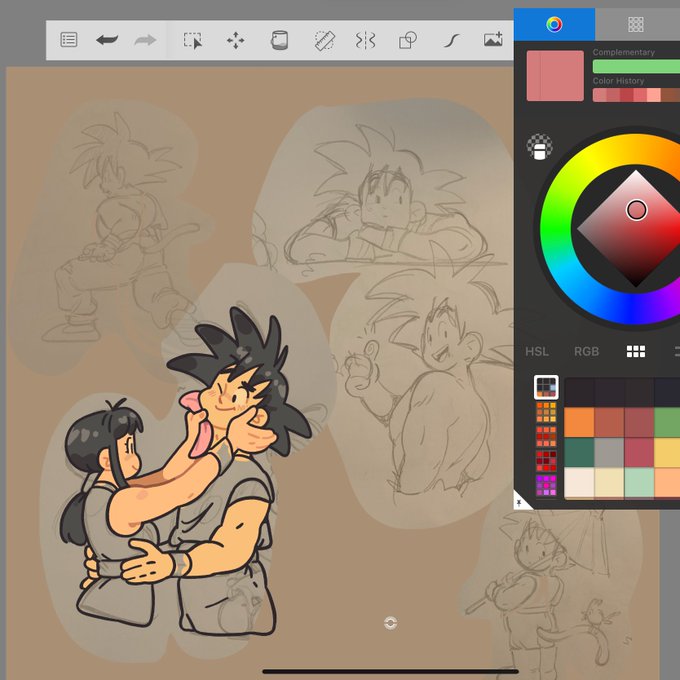
Task: Pick the medium green palette swatch
Action: (667, 422)
